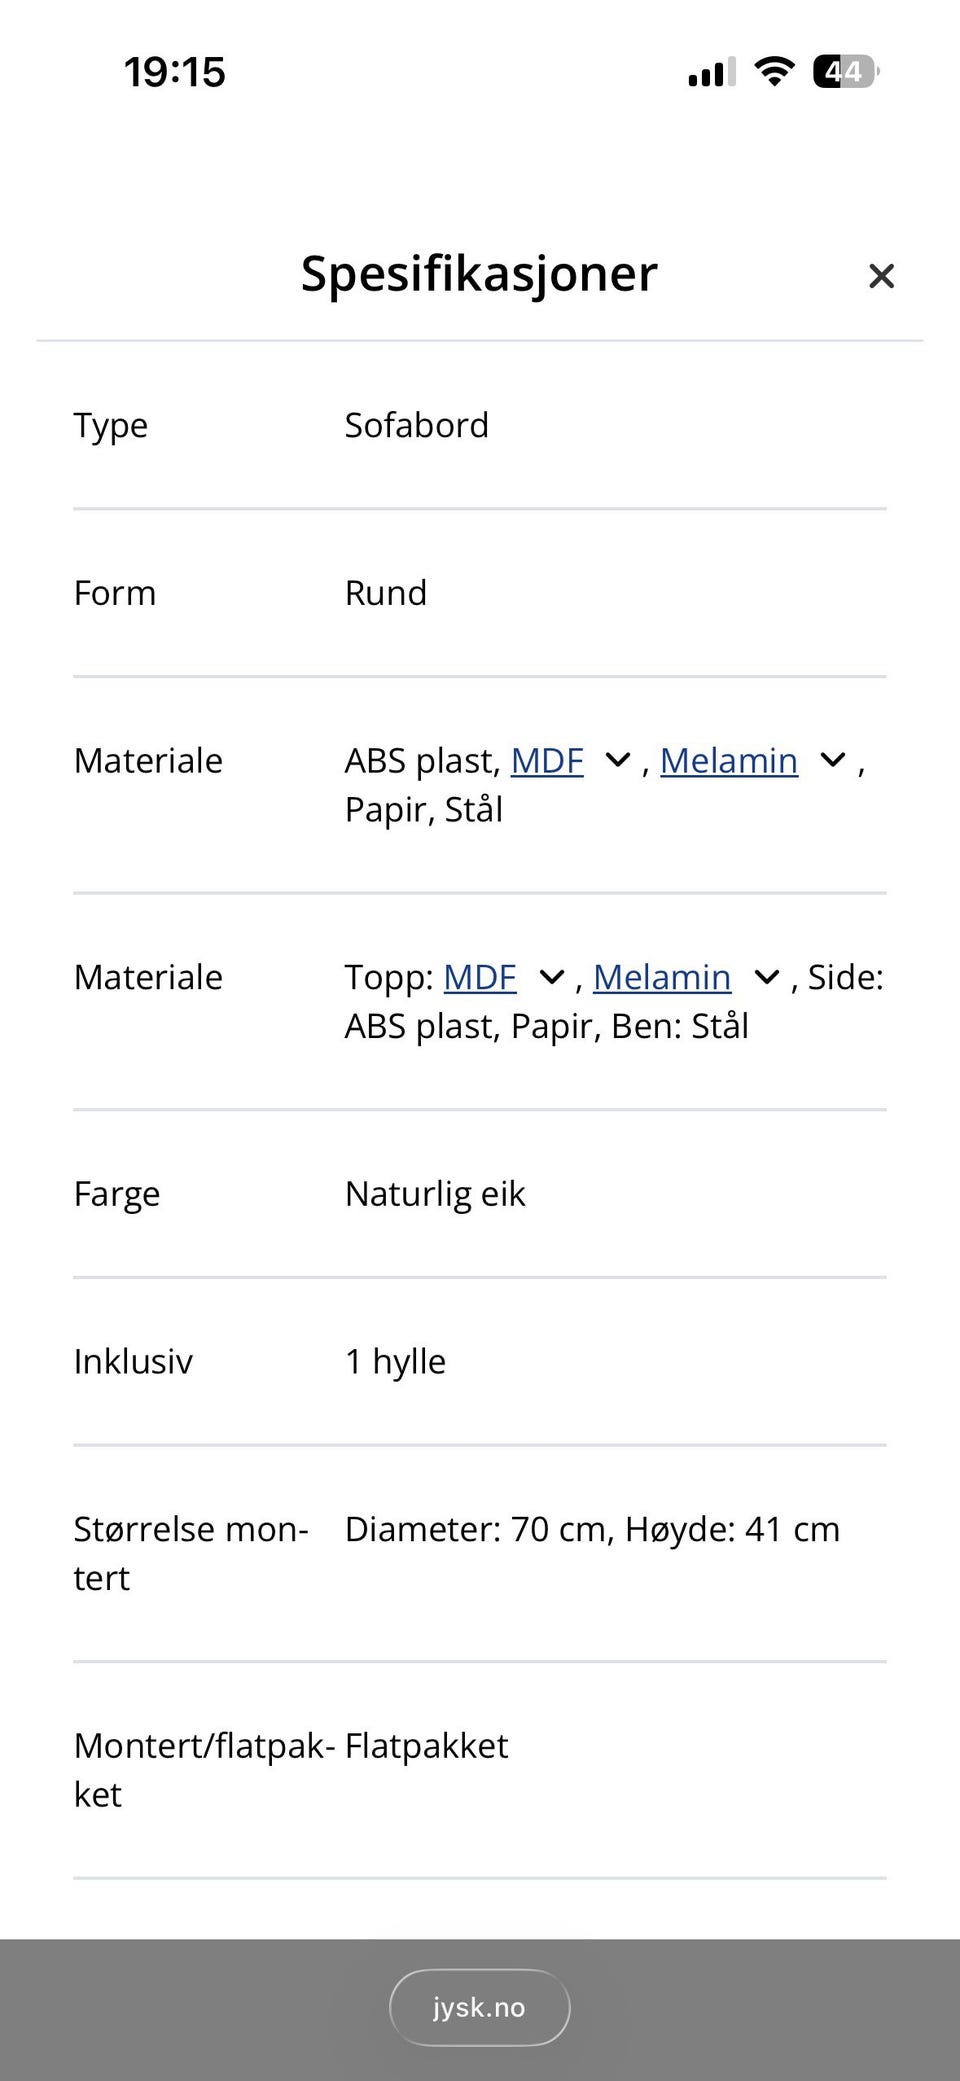
Task: Tap the jysk.no address pill
Action: (479, 2007)
